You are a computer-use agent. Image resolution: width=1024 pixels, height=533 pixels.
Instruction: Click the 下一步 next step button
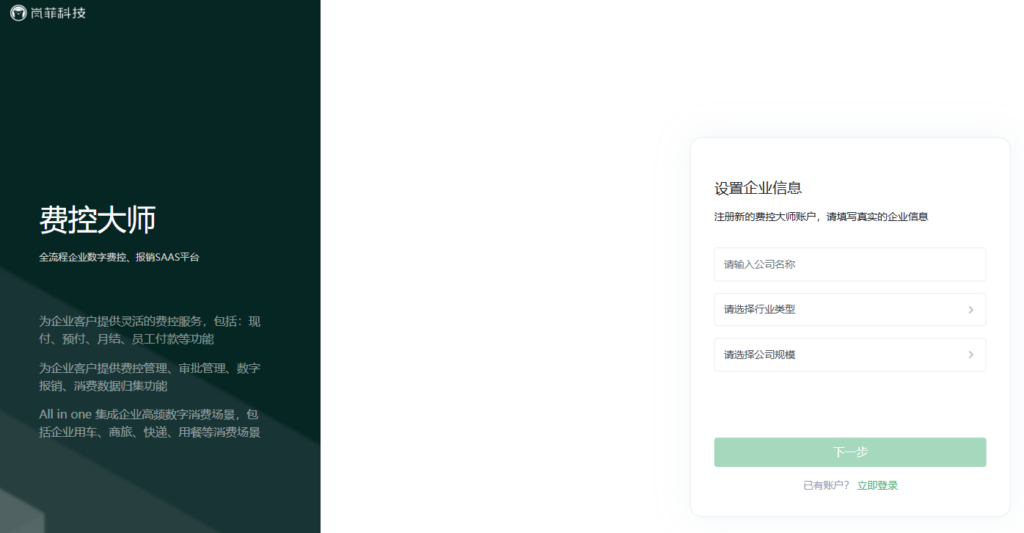[850, 452]
